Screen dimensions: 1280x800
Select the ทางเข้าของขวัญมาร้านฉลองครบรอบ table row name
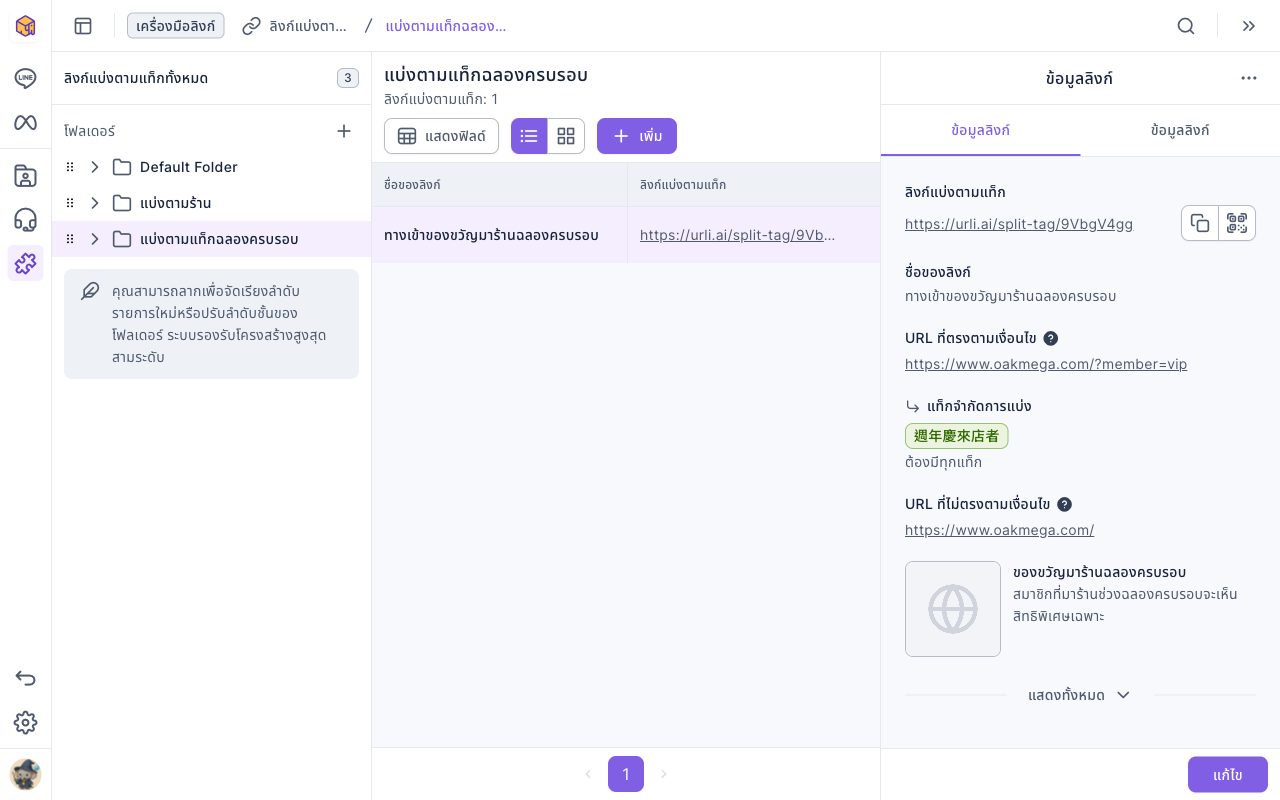491,235
